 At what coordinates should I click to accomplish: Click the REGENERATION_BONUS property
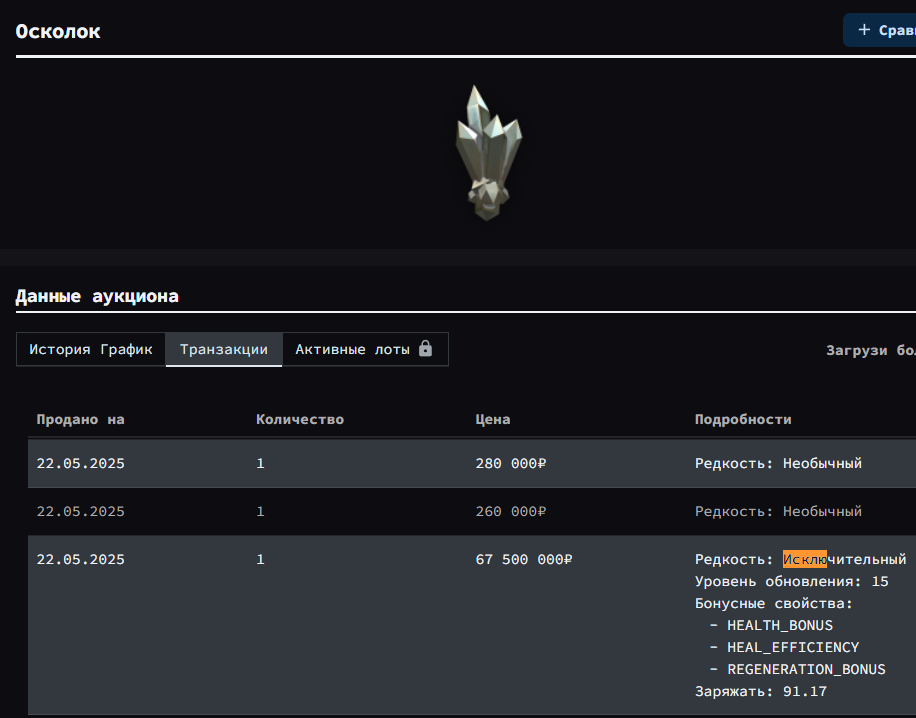[806, 670]
